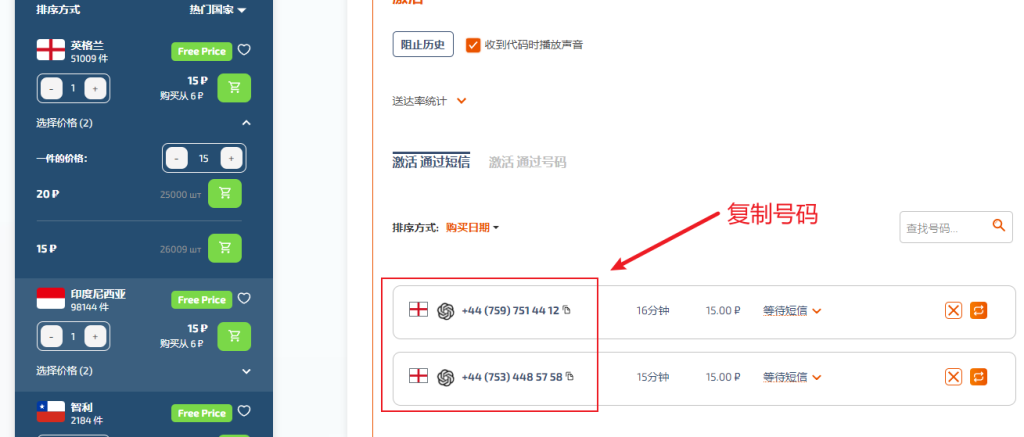Add Indonesia to cart

coord(234,336)
